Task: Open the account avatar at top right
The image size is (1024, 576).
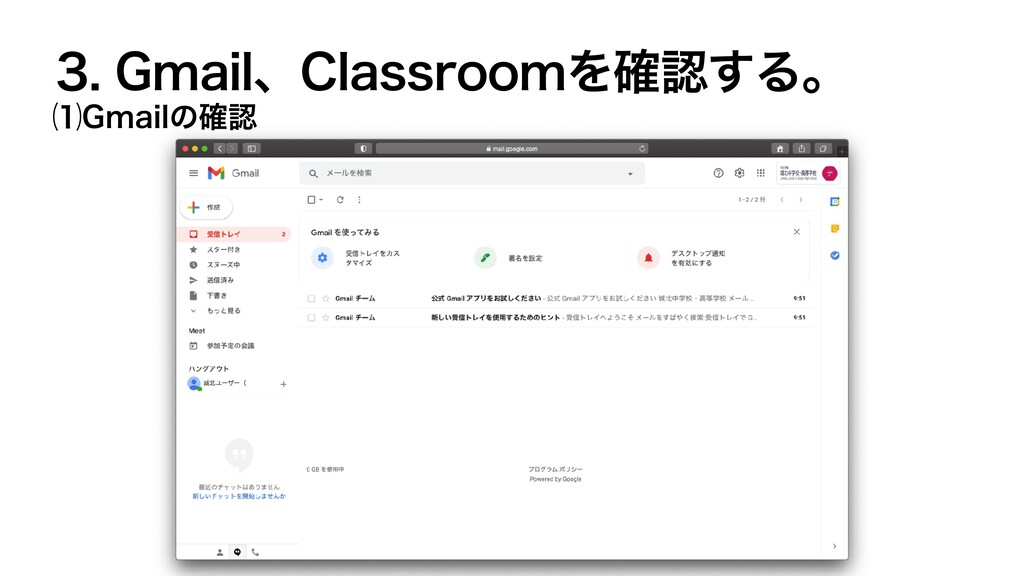Action: 830,173
